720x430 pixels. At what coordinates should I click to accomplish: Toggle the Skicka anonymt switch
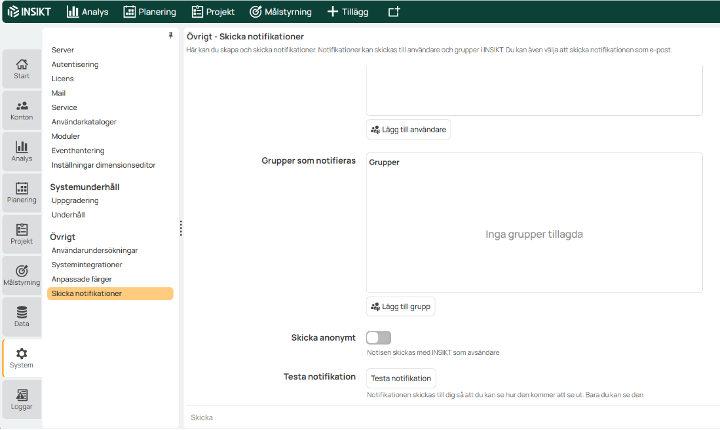coord(378,338)
